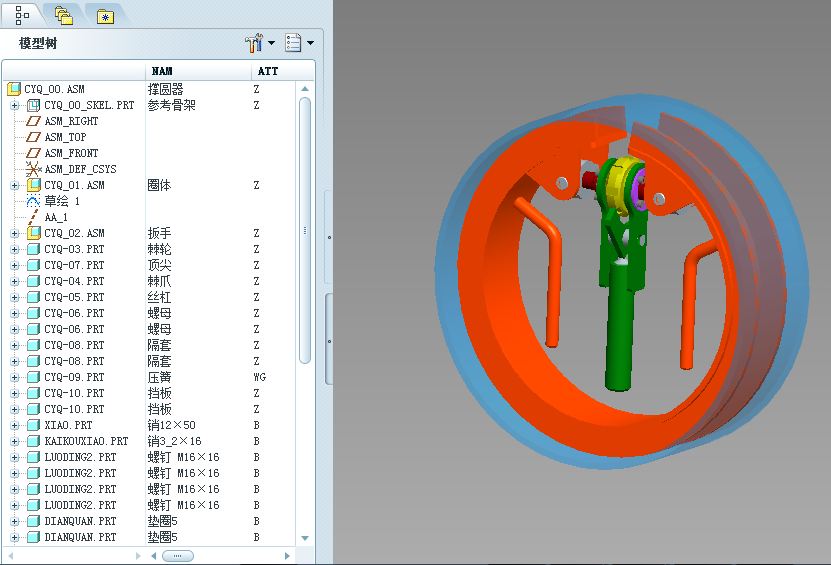Open dropdown arrow next to Settings tool
The height and width of the screenshot is (565, 831).
271,43
